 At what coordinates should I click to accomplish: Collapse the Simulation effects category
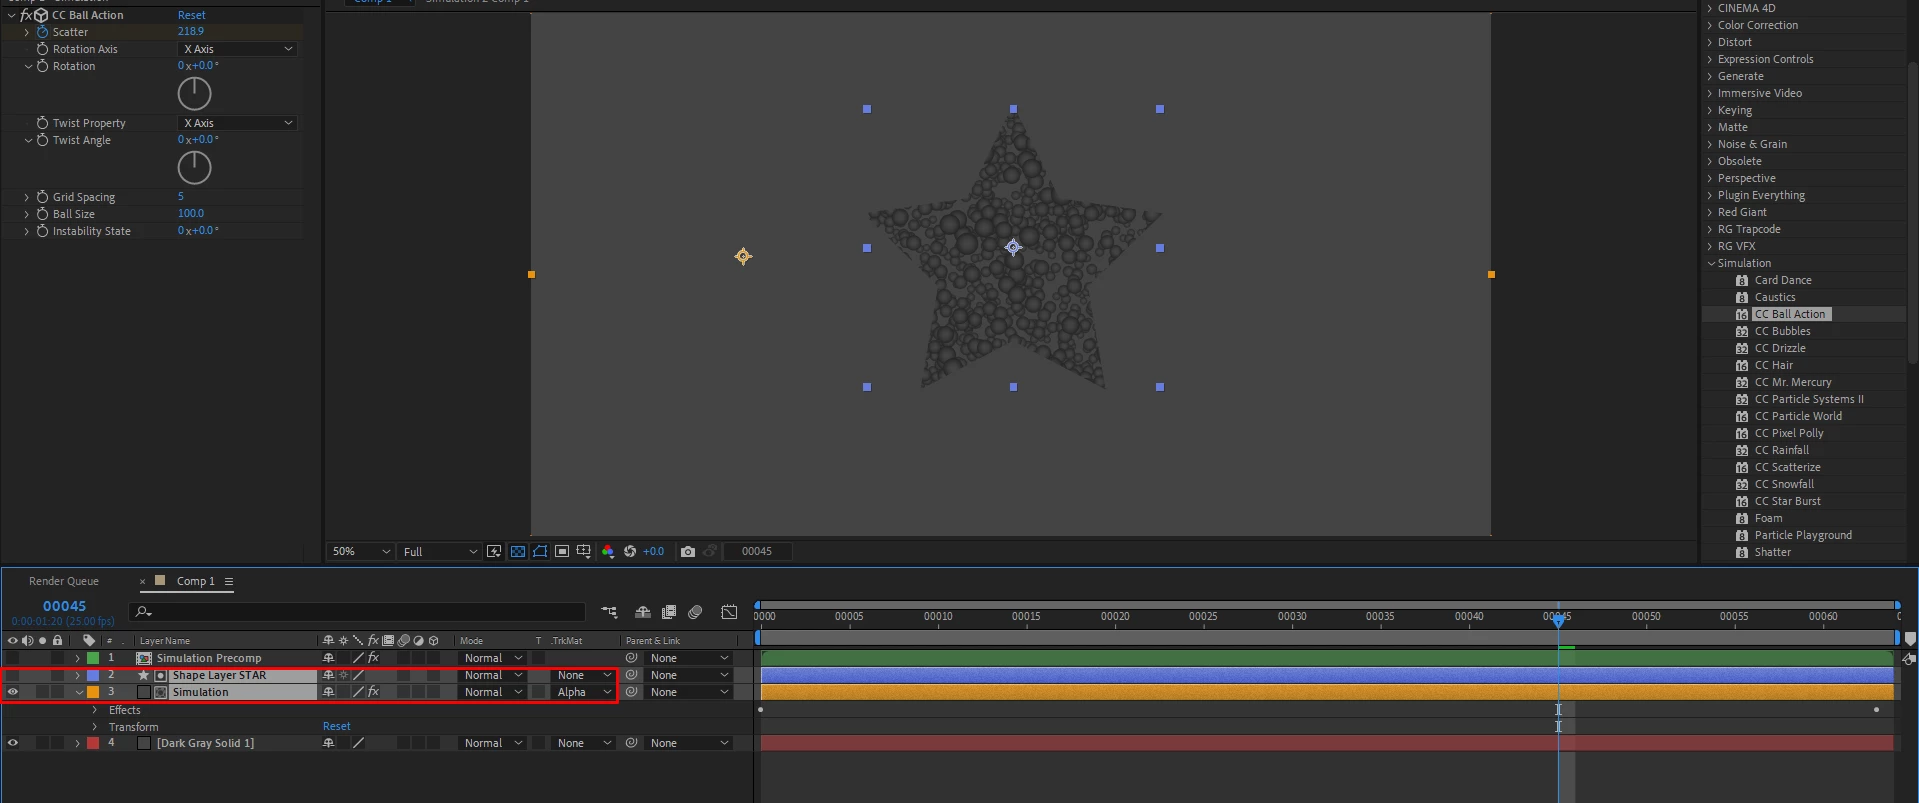[1711, 263]
